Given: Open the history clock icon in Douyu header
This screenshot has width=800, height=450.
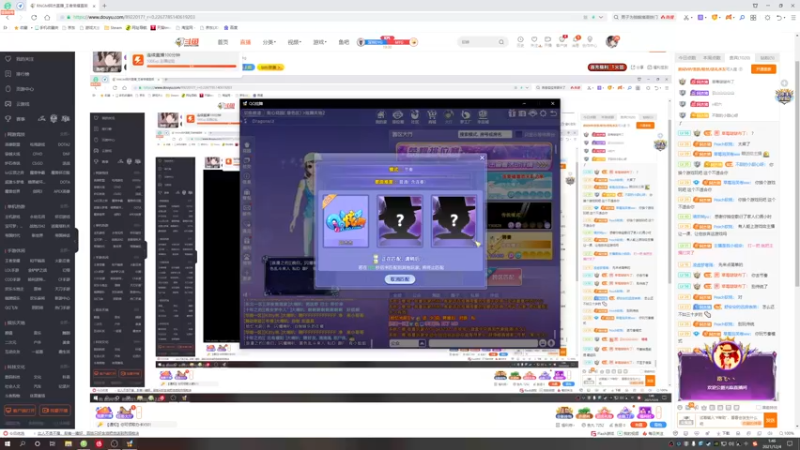Looking at the screenshot, I should click(x=520, y=40).
